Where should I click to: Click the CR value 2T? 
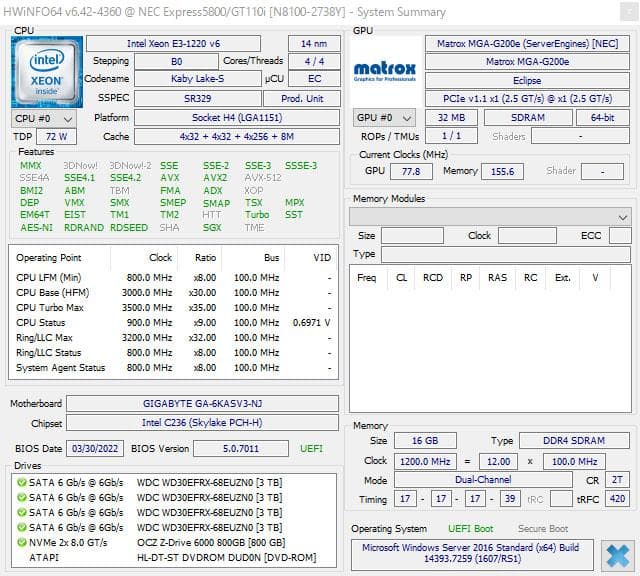click(617, 480)
